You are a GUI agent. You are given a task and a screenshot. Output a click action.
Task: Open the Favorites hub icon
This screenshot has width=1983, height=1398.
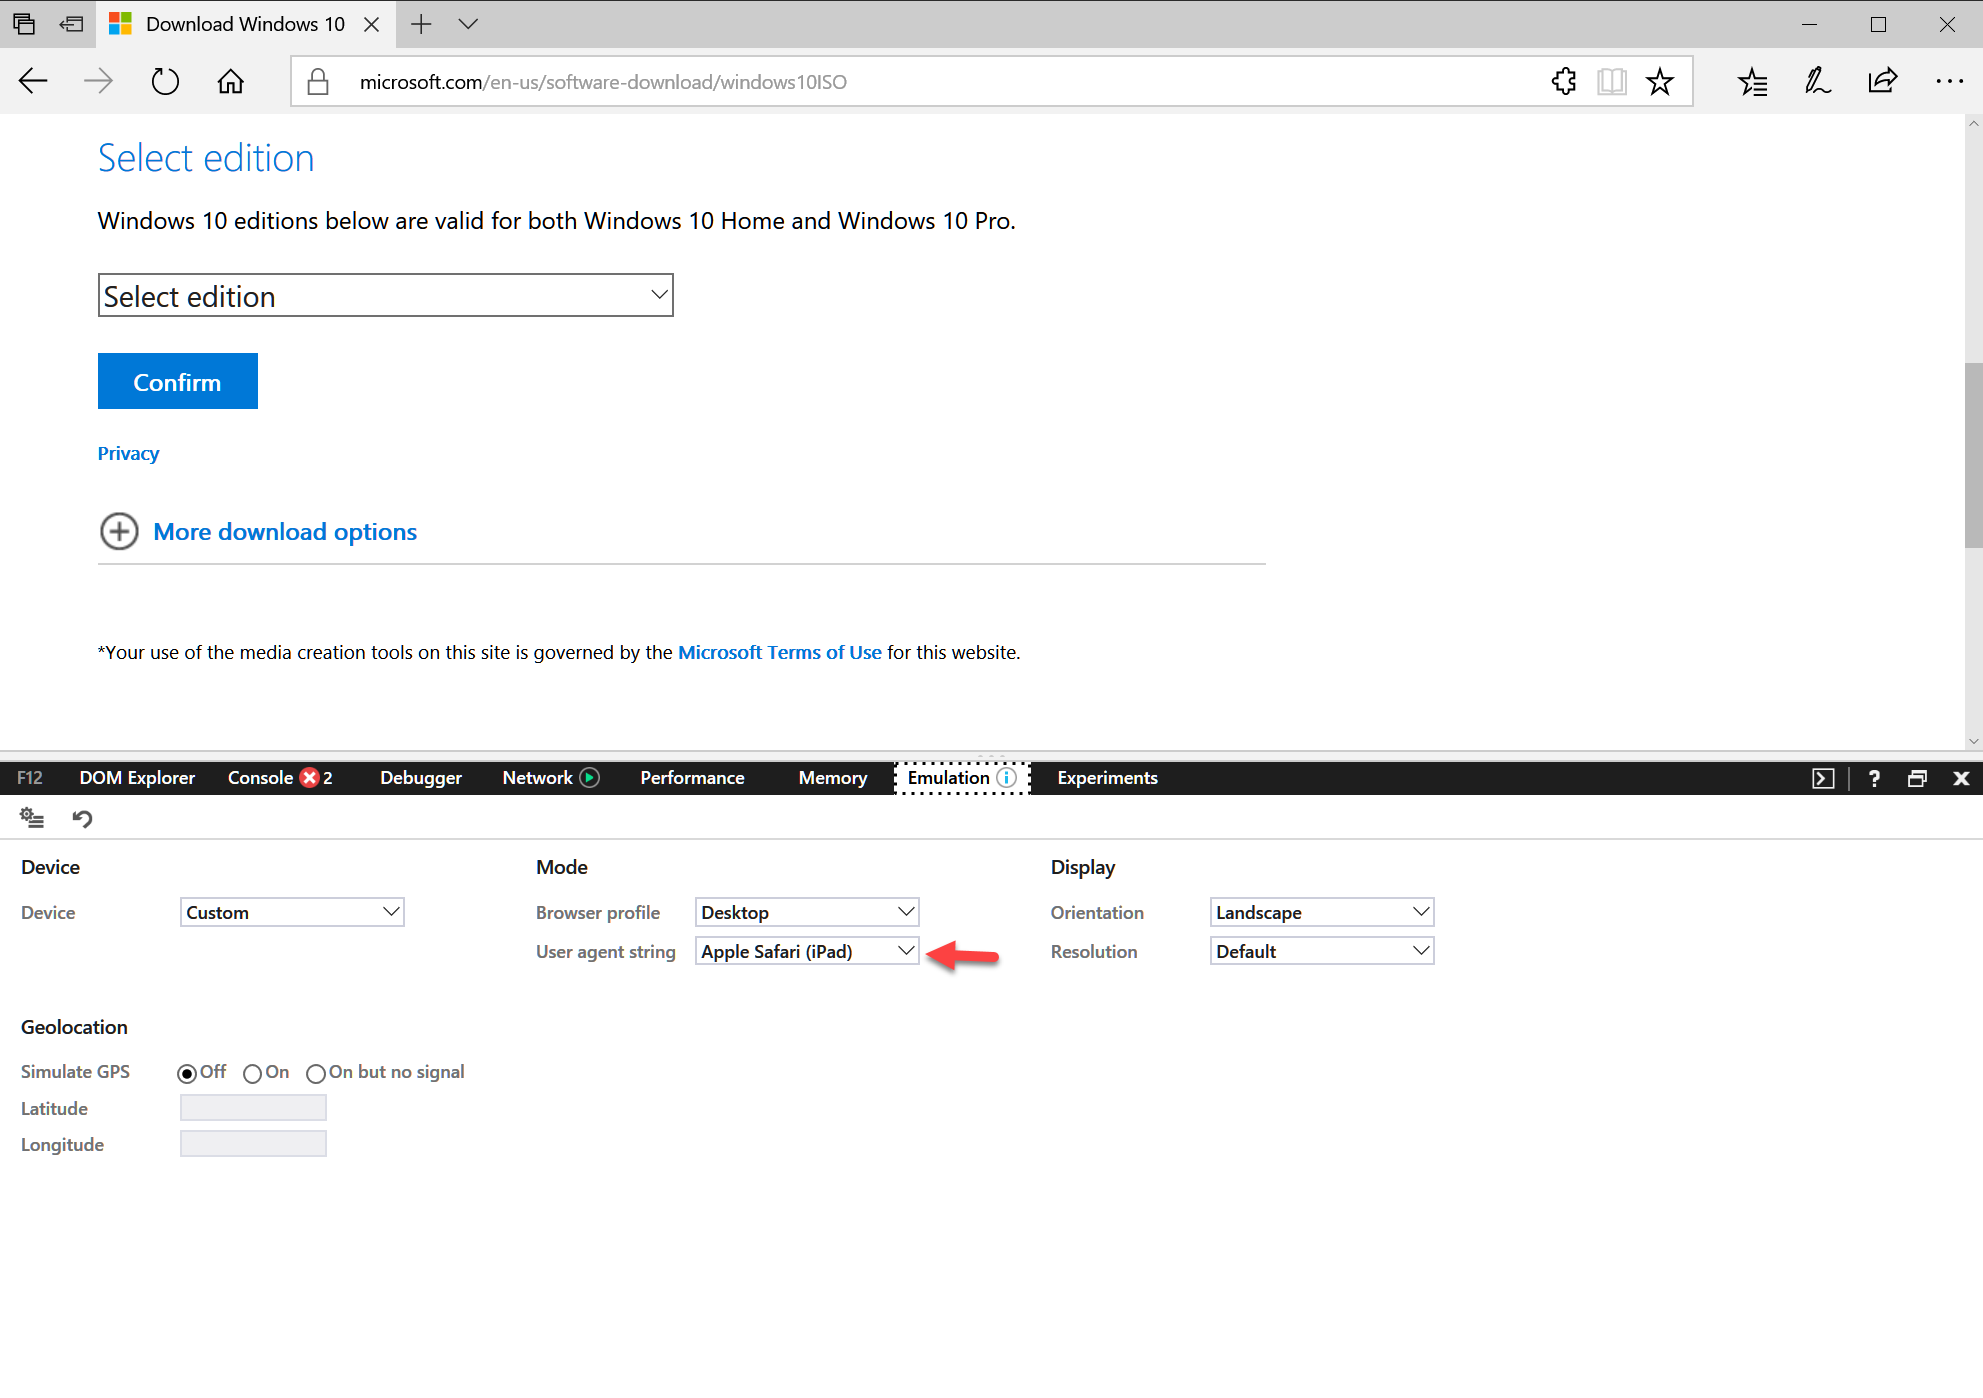coord(1753,81)
